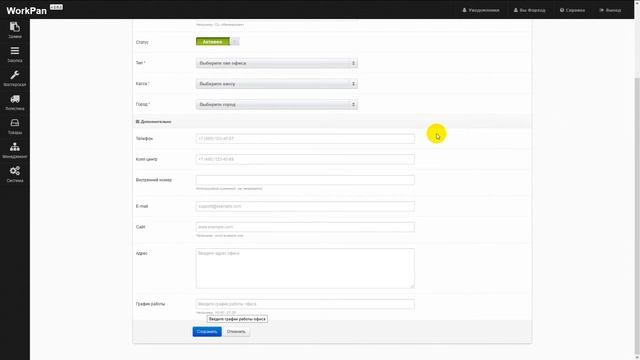The width and height of the screenshot is (640, 360).
Task: Open the Город city dropdown
Action: 276,104
